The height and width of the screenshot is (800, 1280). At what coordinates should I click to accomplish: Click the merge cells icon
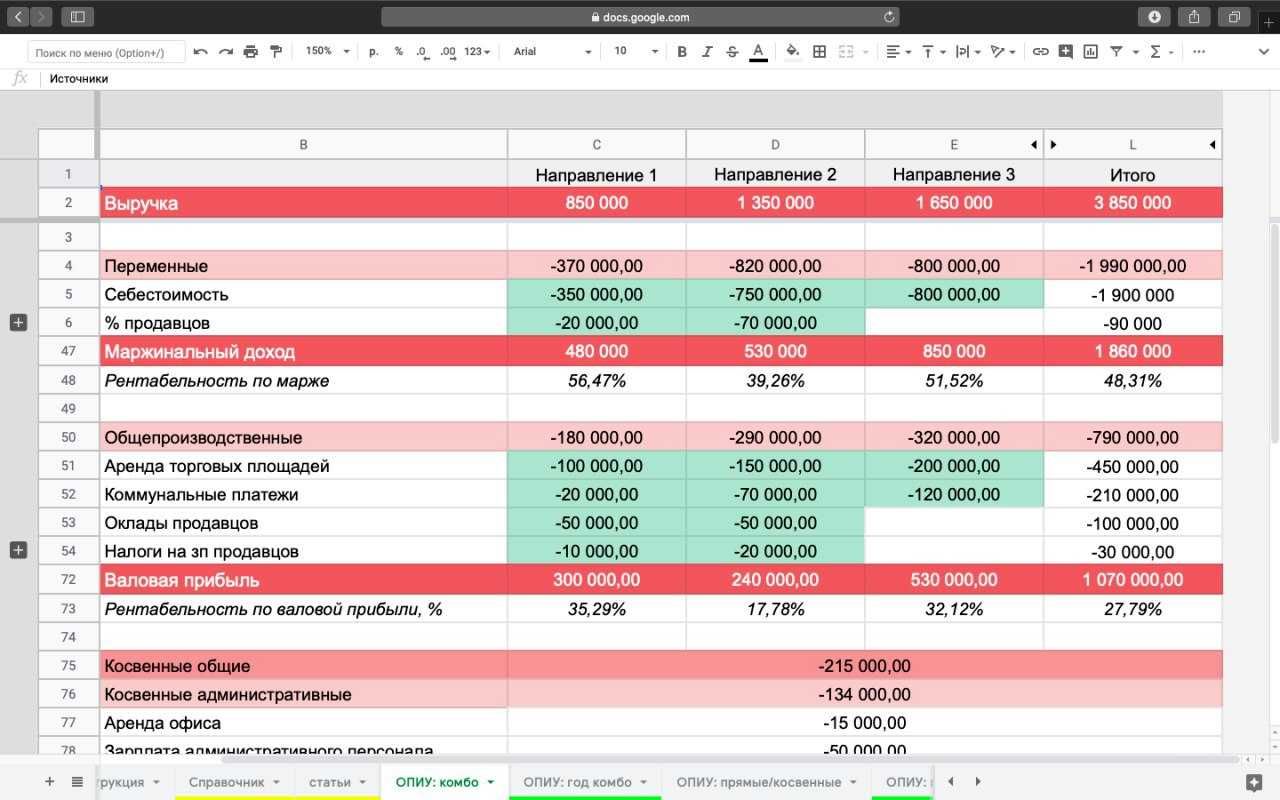click(x=846, y=51)
